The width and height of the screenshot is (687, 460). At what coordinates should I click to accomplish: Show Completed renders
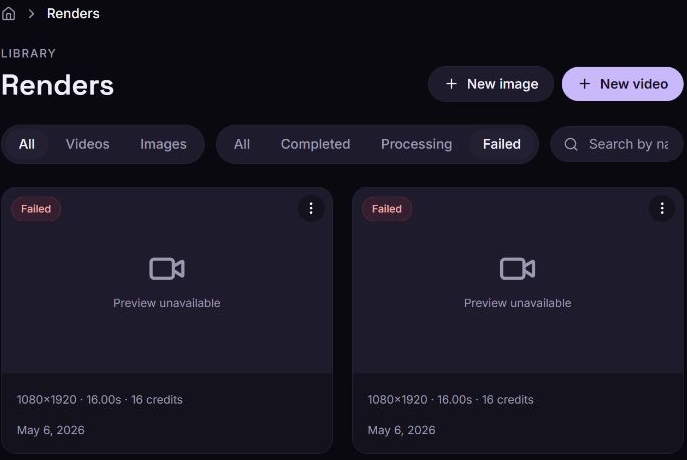315,144
